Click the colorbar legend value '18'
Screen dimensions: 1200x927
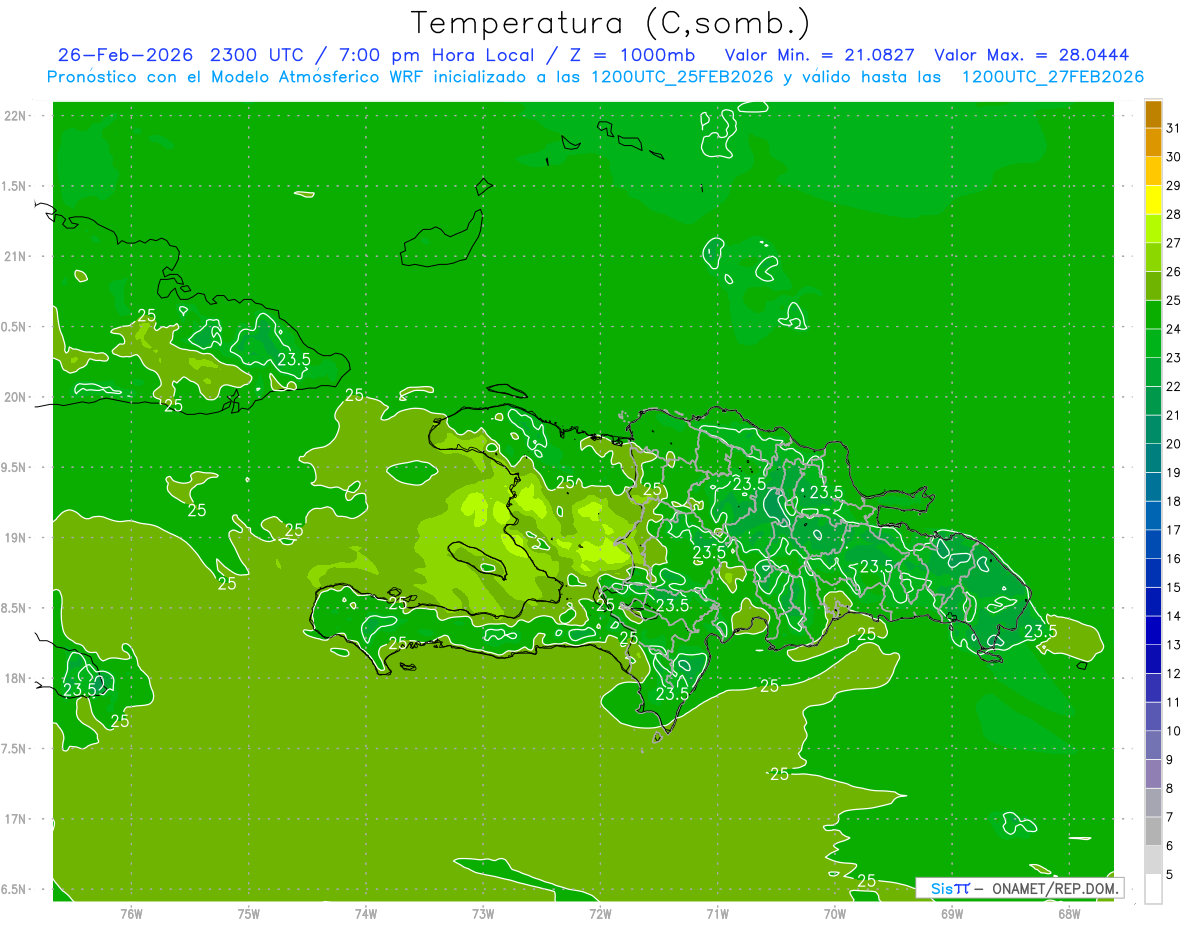[1173, 502]
